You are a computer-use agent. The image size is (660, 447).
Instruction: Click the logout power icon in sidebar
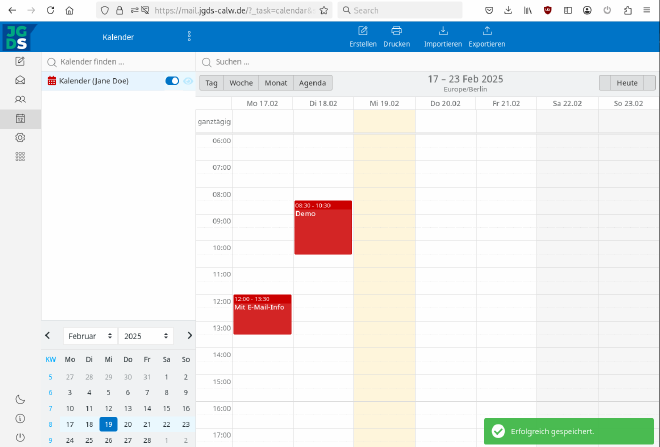(20, 437)
